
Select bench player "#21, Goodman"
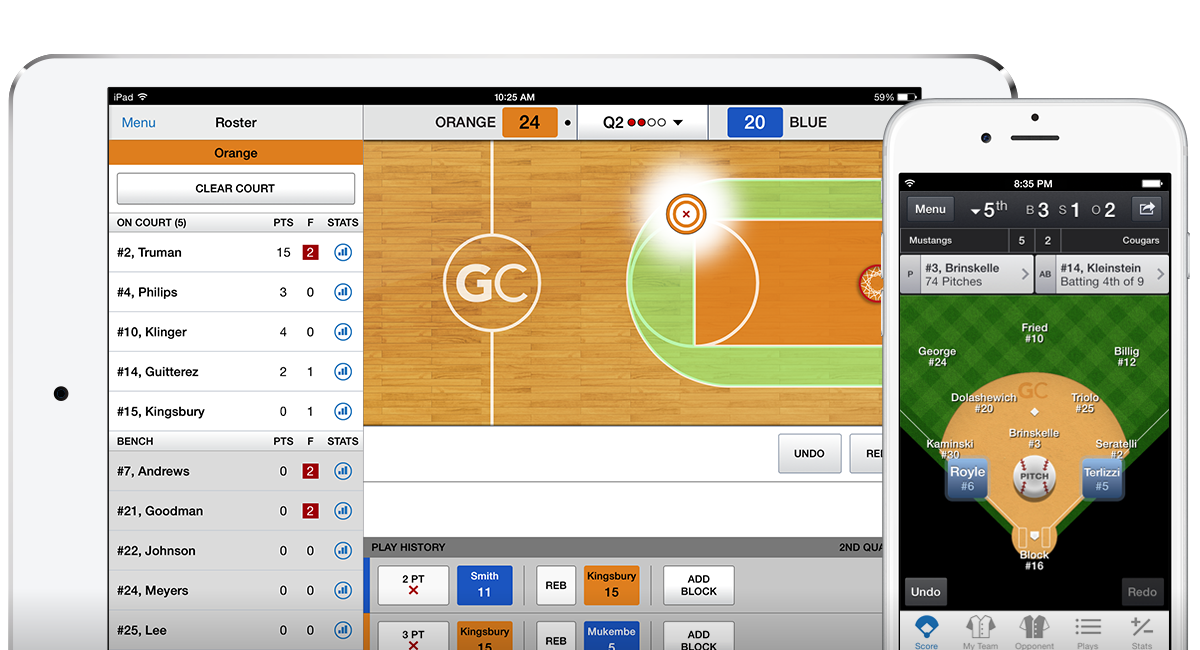point(236,511)
